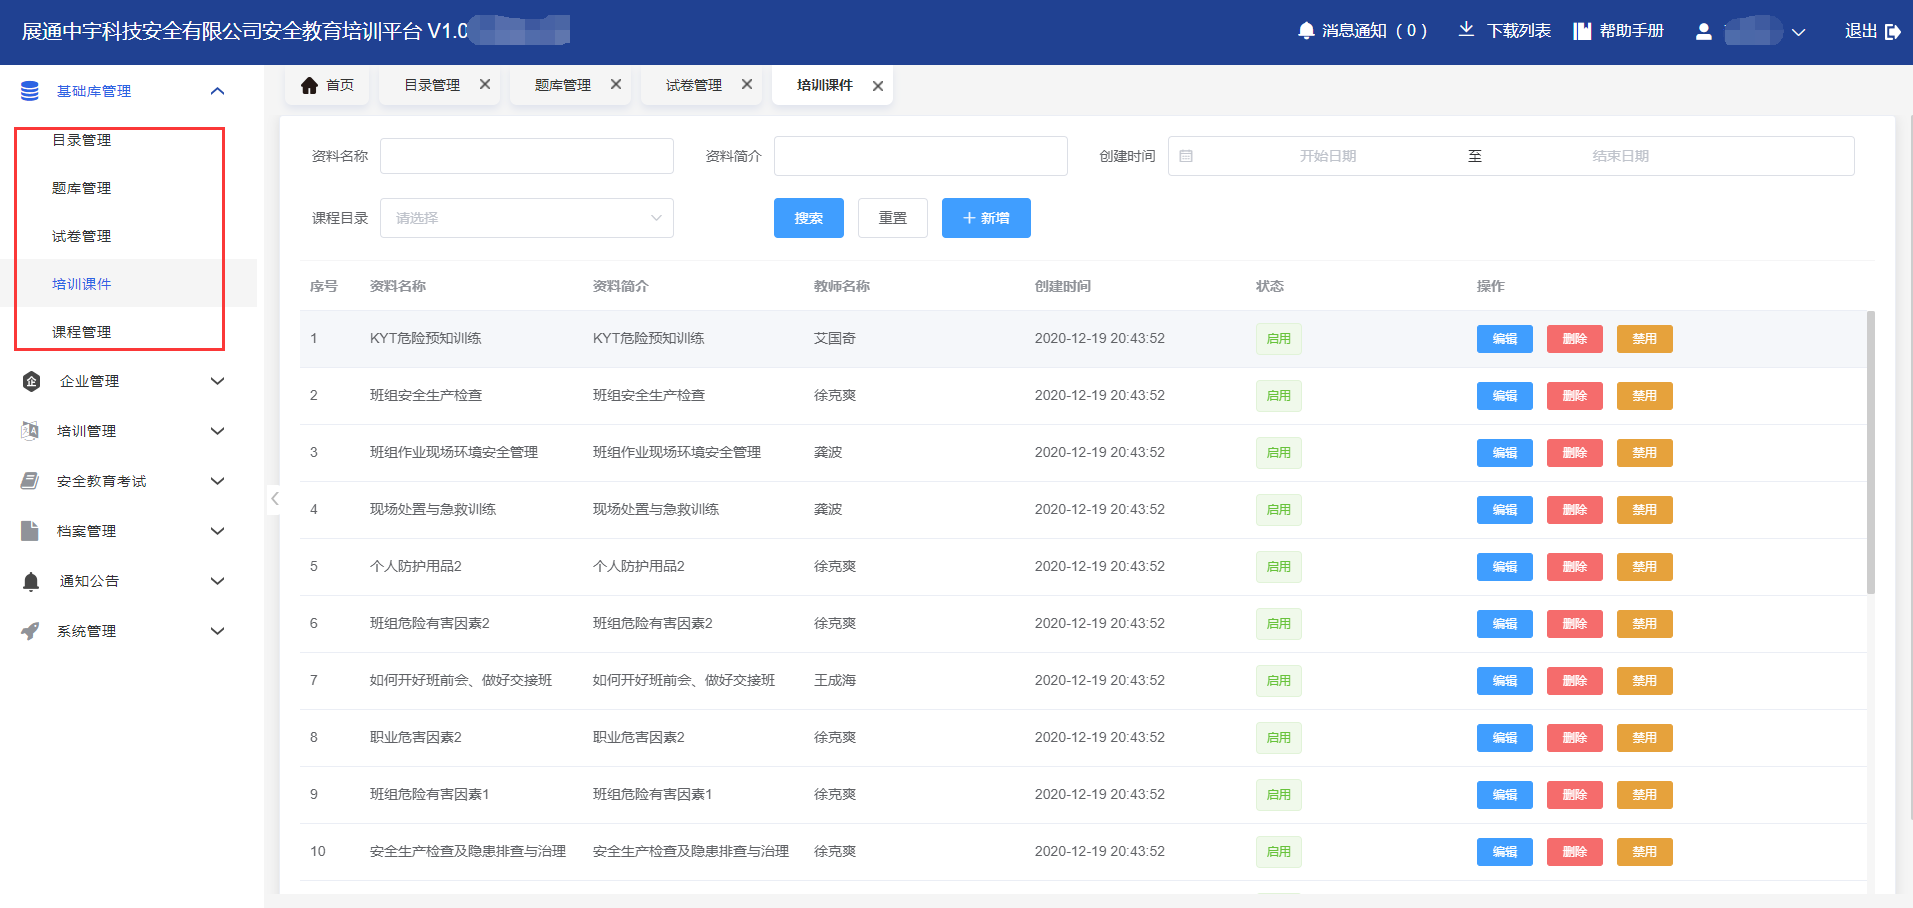Click the 企业管理 sidebar icon
This screenshot has width=1913, height=908.
point(31,381)
